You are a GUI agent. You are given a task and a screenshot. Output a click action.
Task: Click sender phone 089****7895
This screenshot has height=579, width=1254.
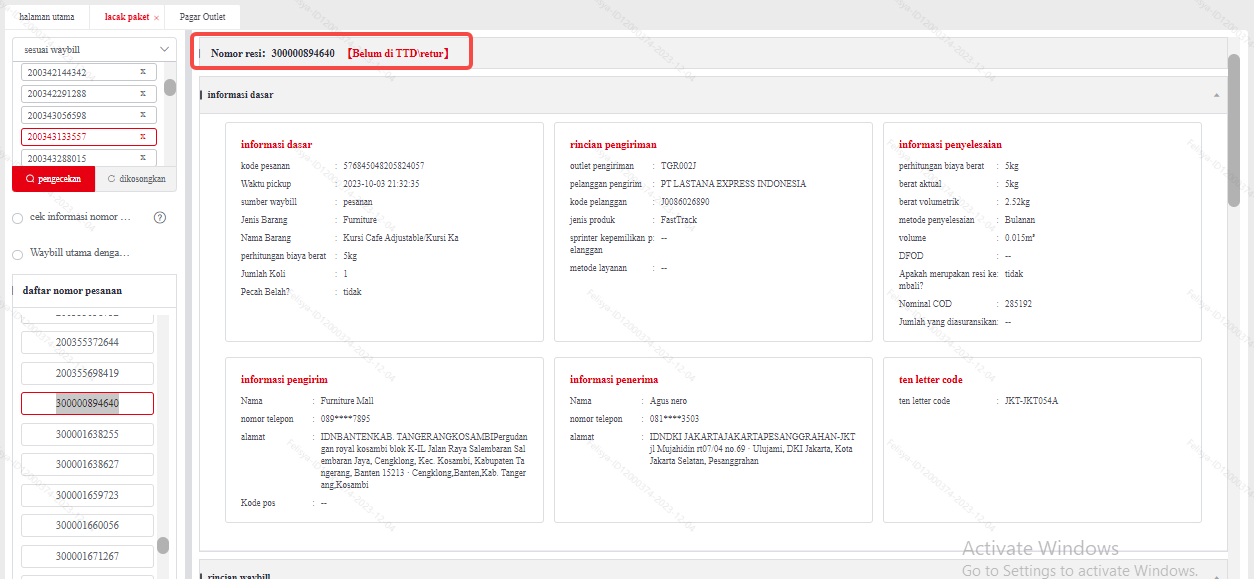(345, 419)
